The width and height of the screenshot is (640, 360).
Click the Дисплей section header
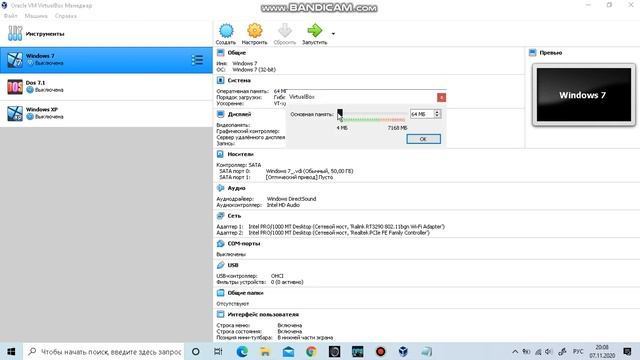(239, 114)
